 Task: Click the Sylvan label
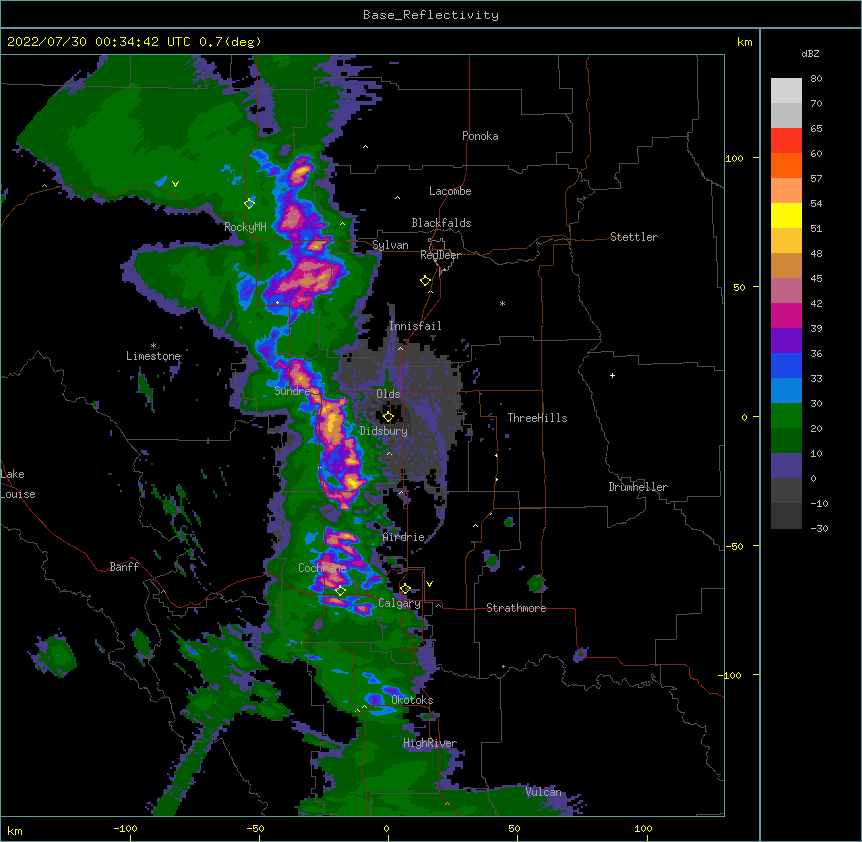click(390, 245)
